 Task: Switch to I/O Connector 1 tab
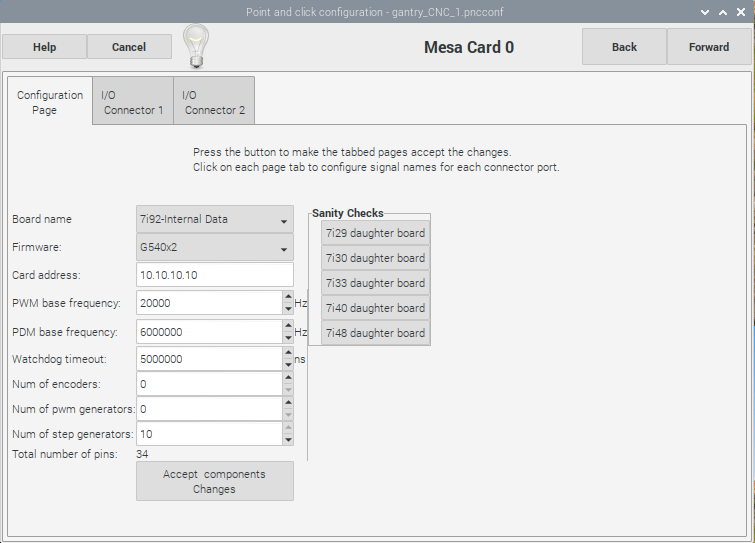coord(133,102)
